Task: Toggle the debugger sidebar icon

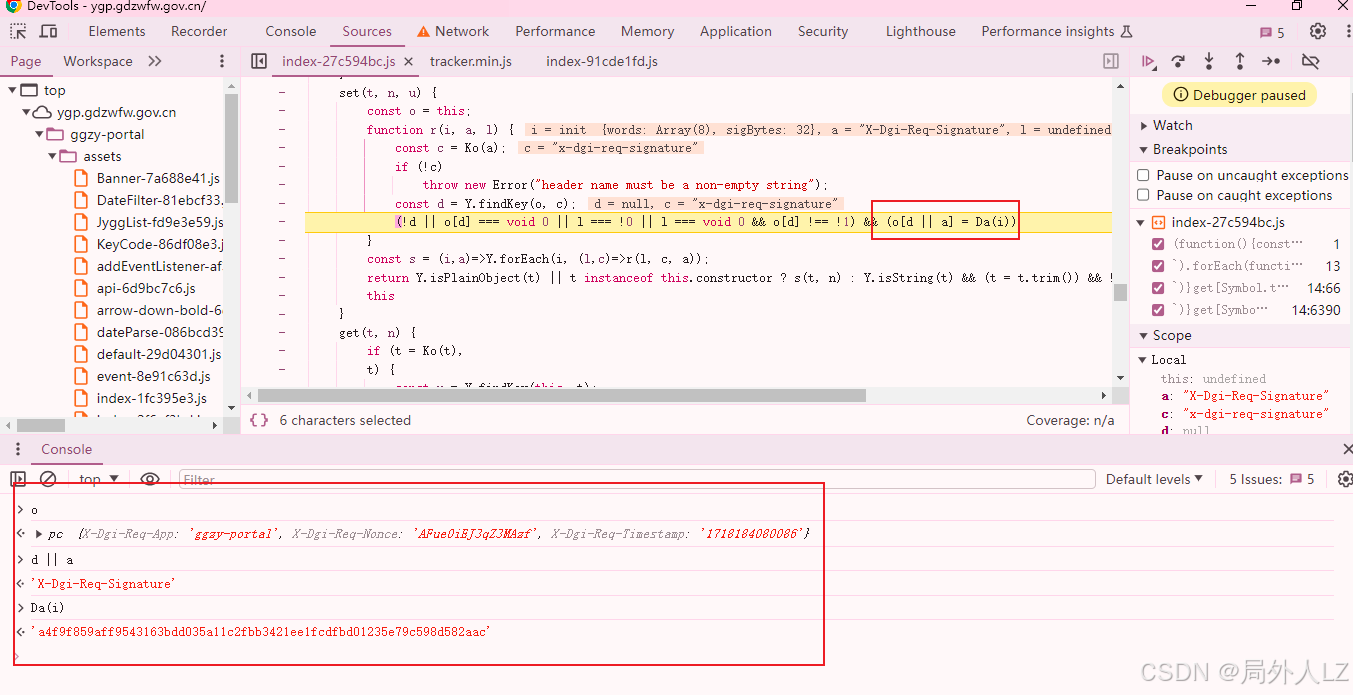Action: (1111, 61)
